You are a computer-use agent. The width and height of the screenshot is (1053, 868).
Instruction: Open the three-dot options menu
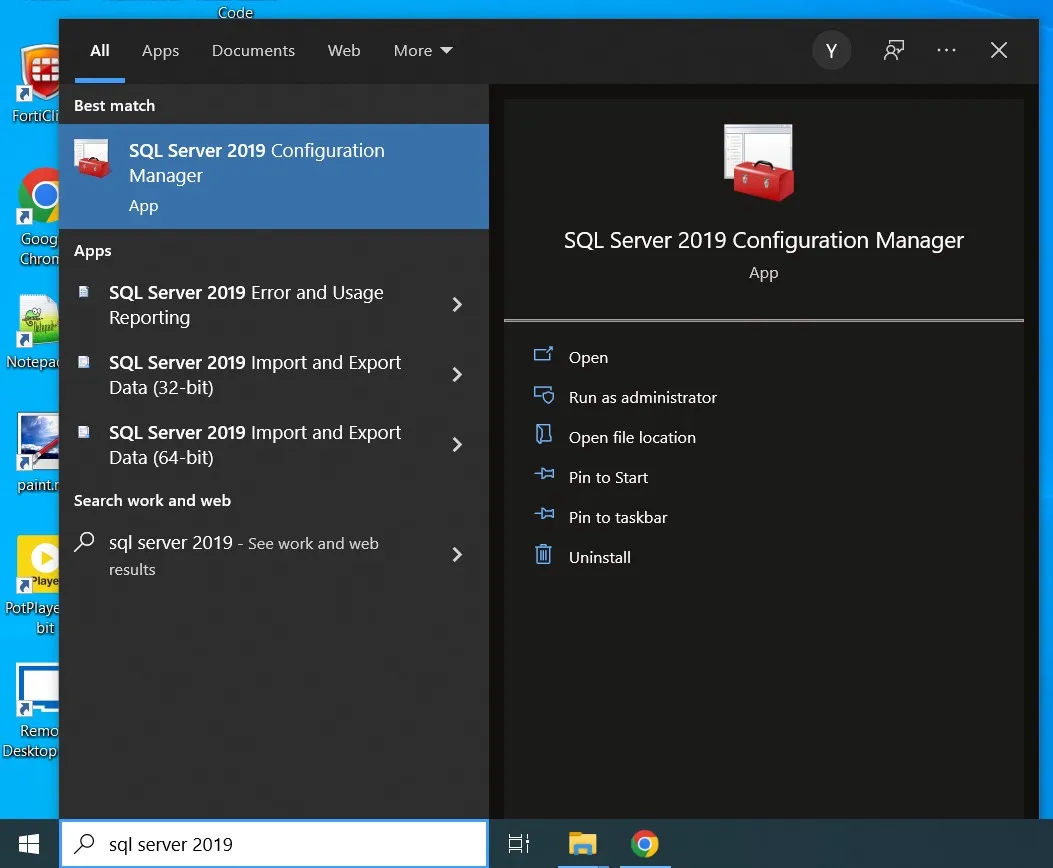(x=946, y=50)
